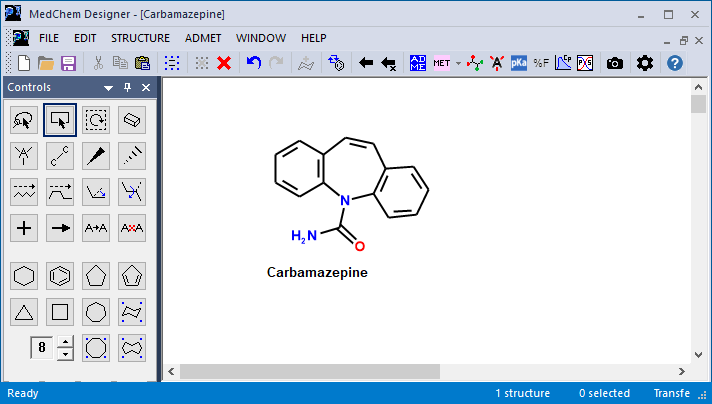Pick the cycloheptane ring template
The image size is (712, 404).
(96, 312)
